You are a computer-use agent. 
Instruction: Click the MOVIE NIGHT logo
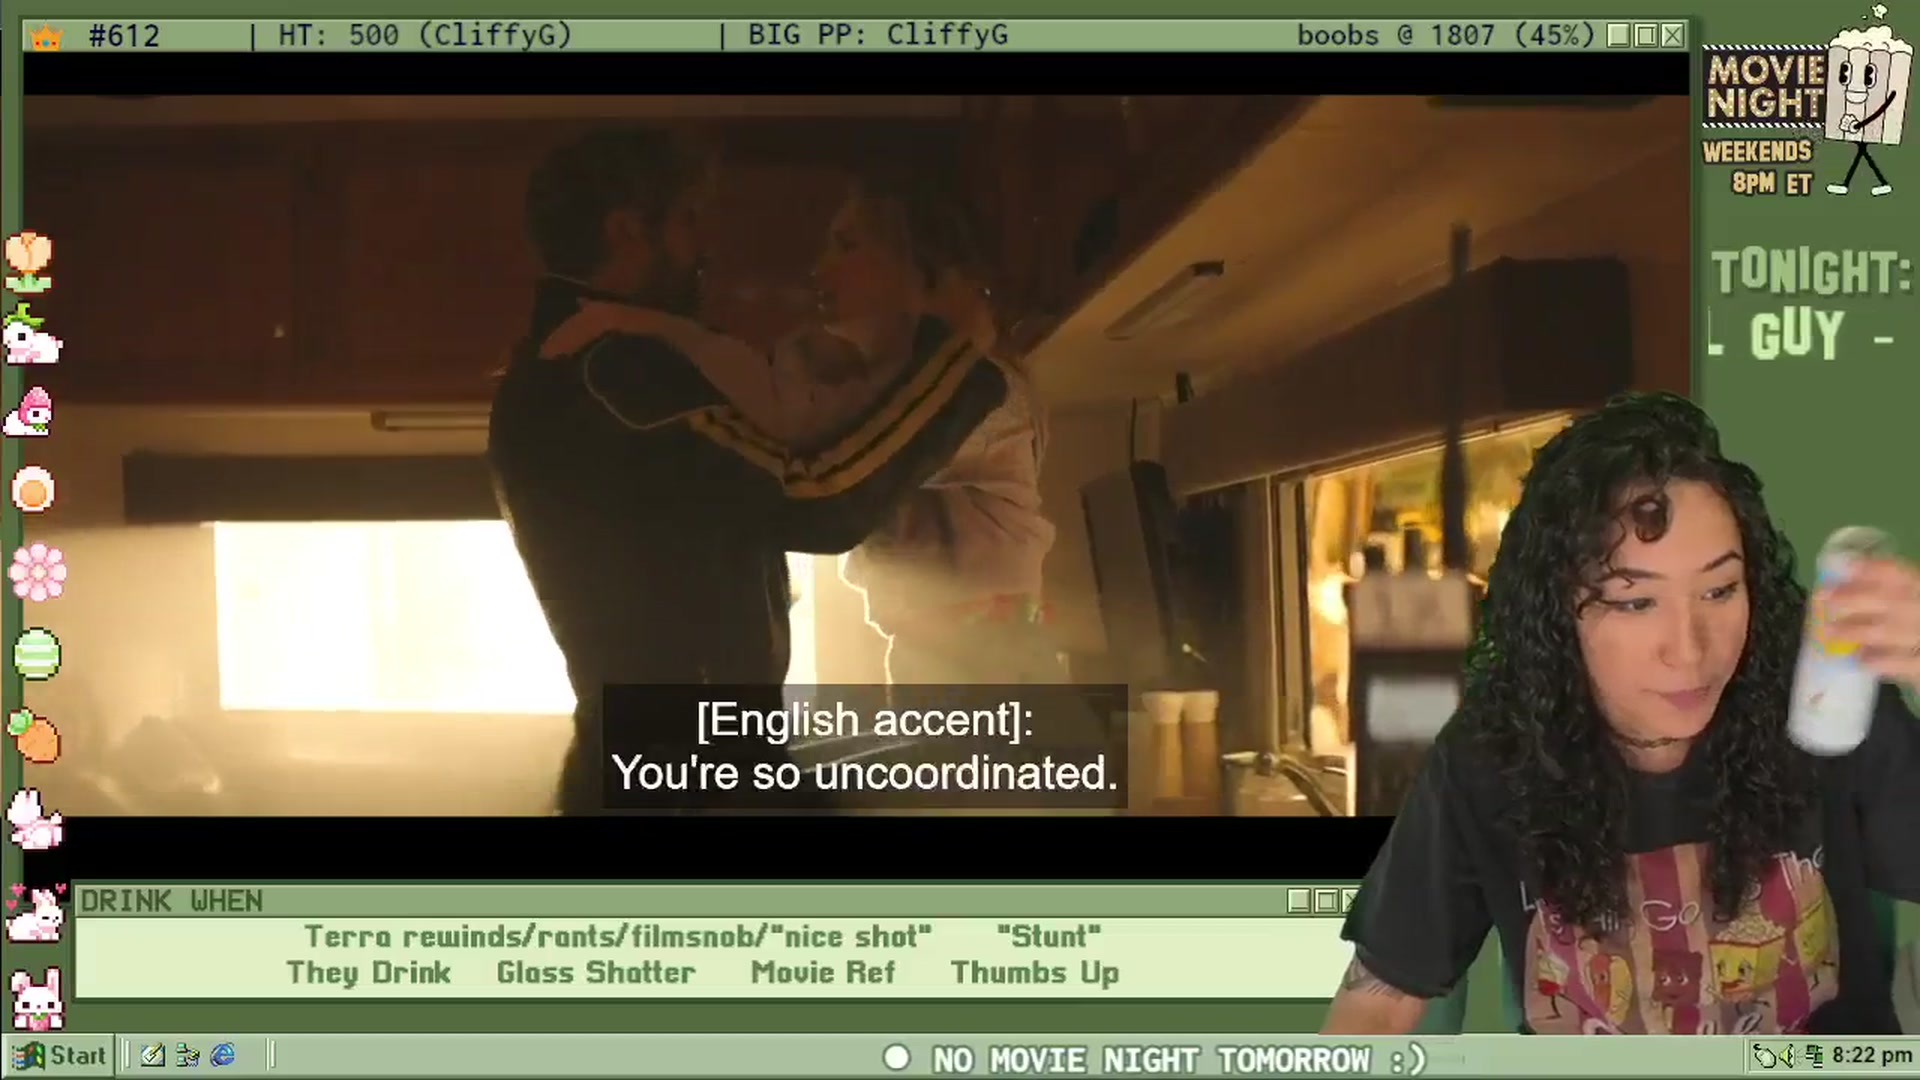point(1765,88)
